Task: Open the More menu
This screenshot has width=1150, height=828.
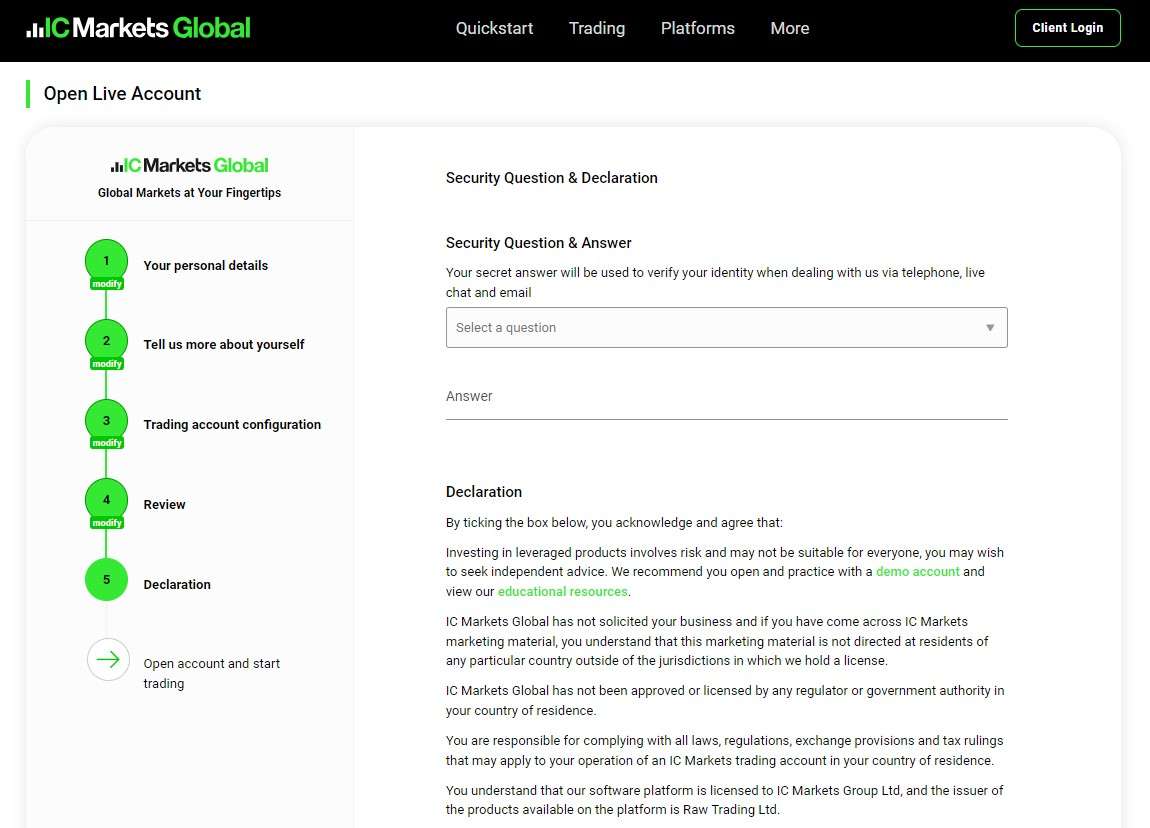Action: (790, 28)
